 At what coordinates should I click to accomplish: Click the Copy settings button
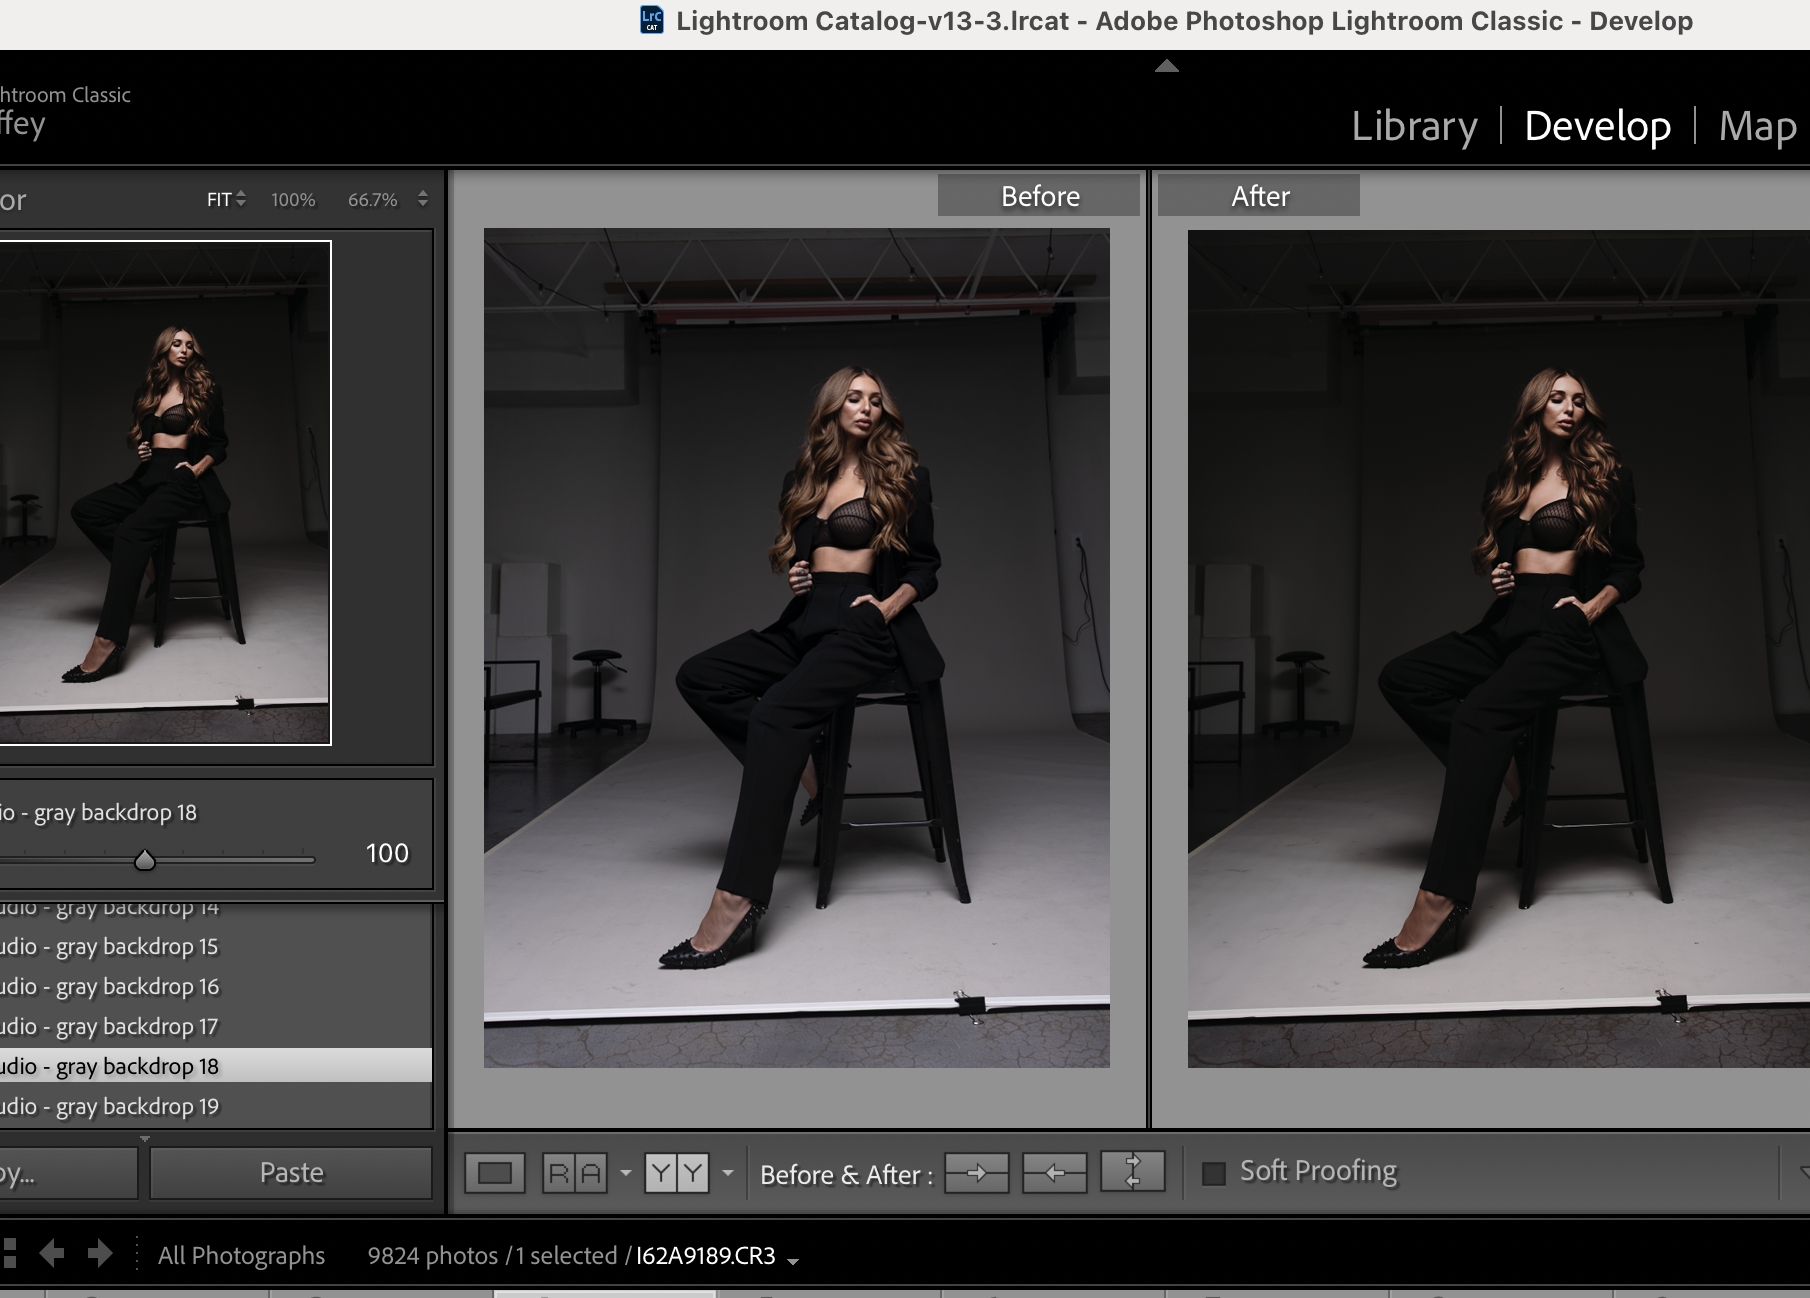pos(68,1172)
